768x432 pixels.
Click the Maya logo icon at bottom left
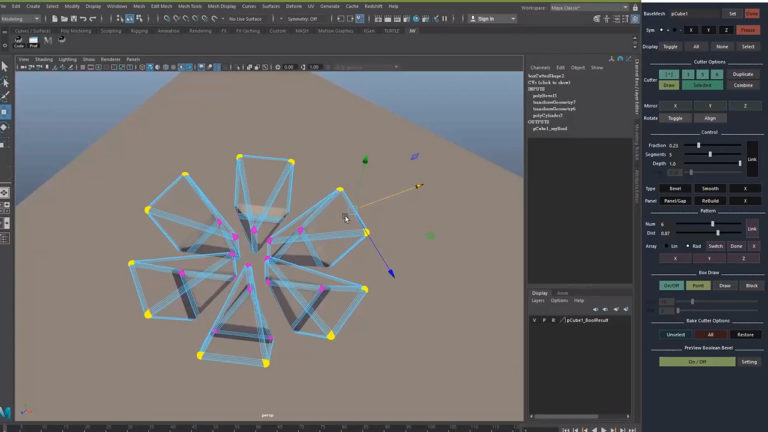(5, 412)
